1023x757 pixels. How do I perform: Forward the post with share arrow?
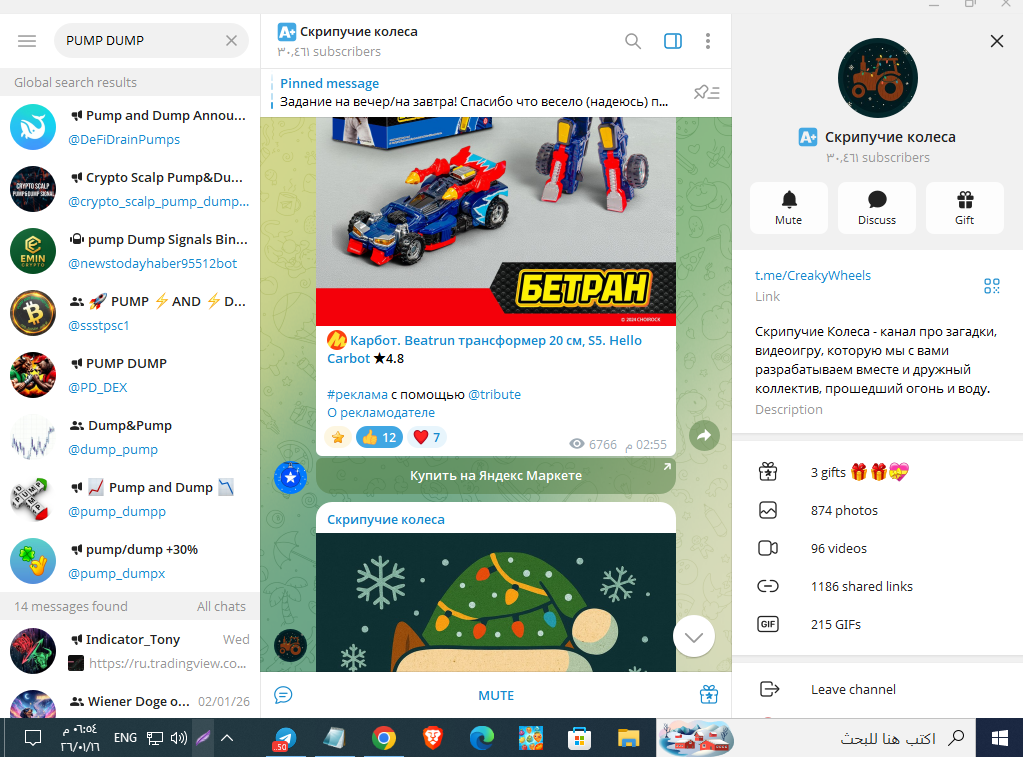[704, 435]
